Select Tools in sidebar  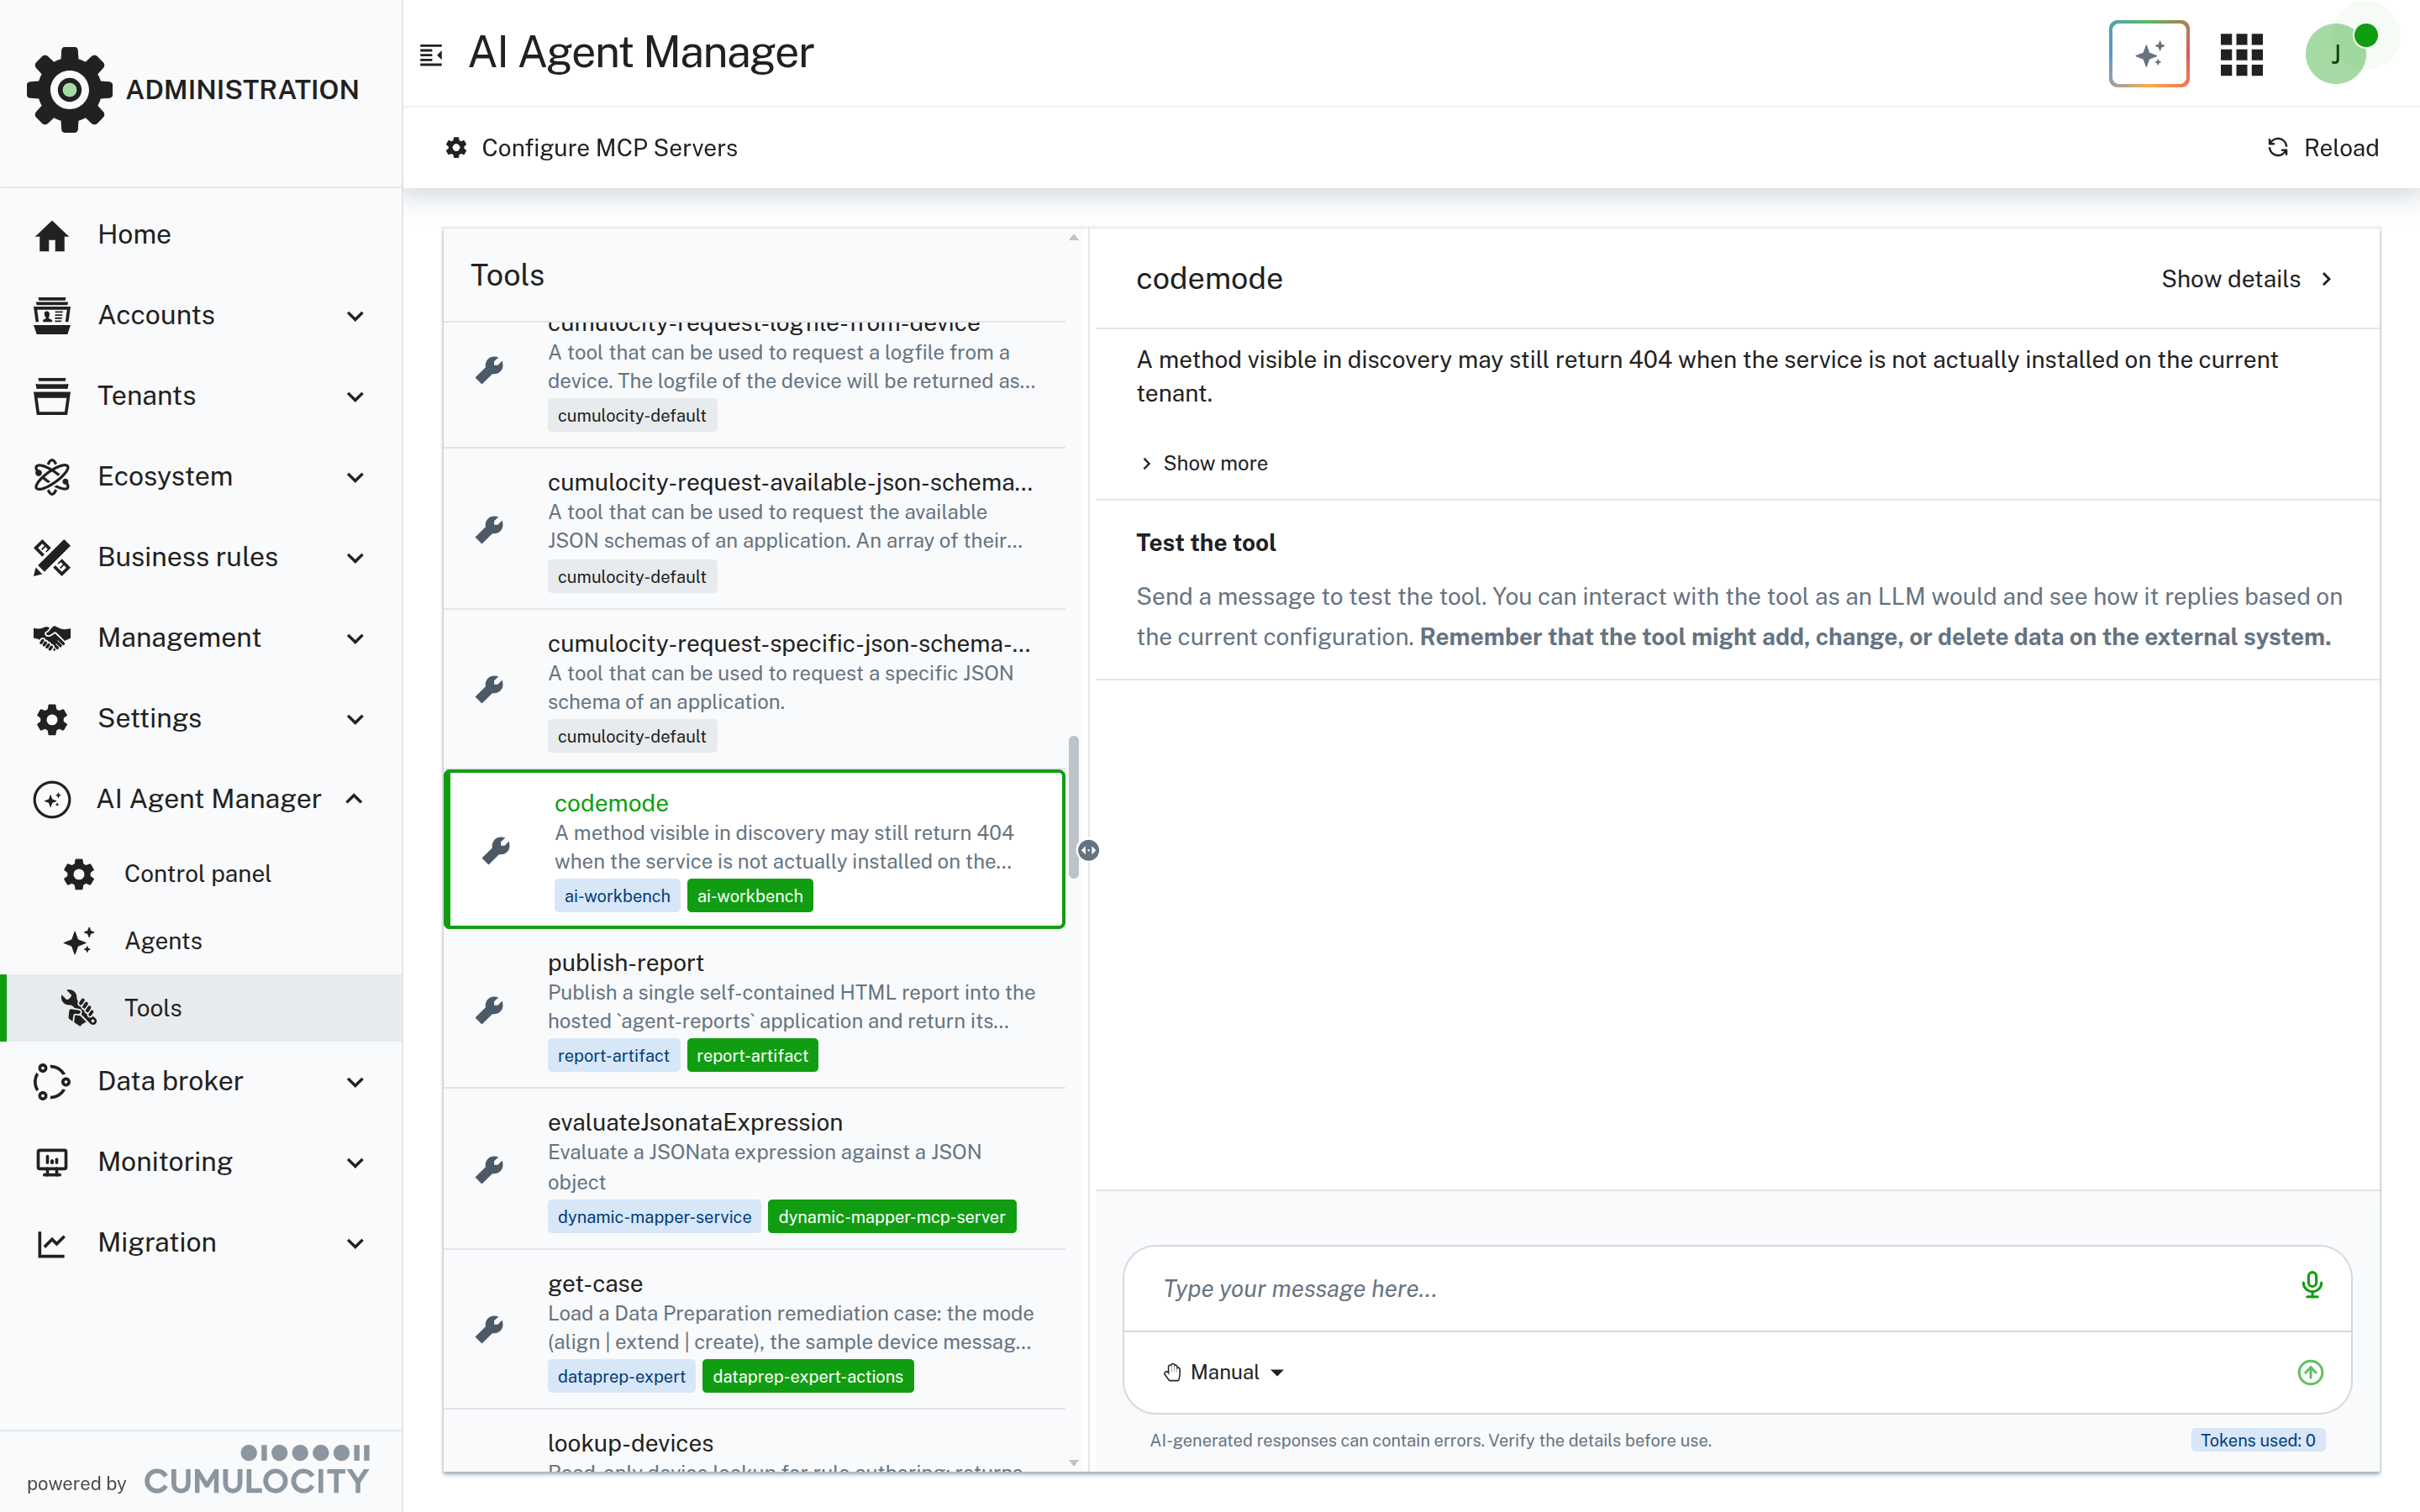pyautogui.click(x=201, y=1008)
